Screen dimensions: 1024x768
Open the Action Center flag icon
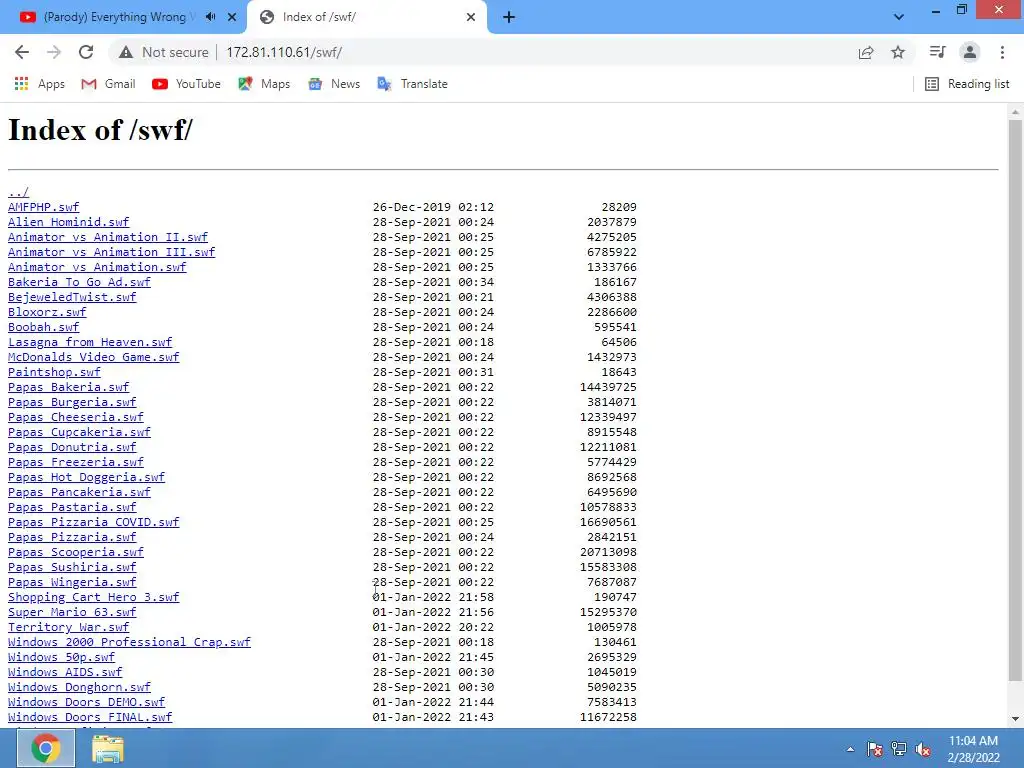[874, 749]
